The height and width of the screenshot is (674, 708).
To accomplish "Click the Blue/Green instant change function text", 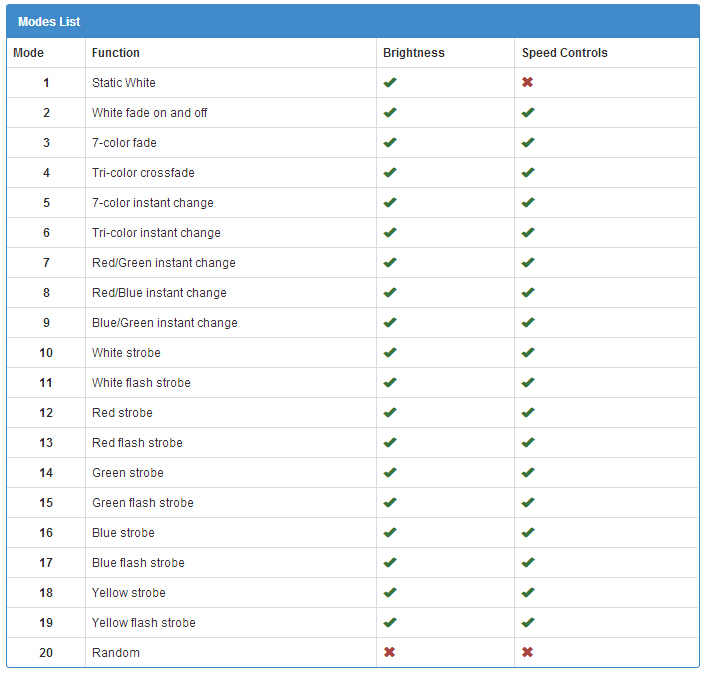I will (x=165, y=323).
